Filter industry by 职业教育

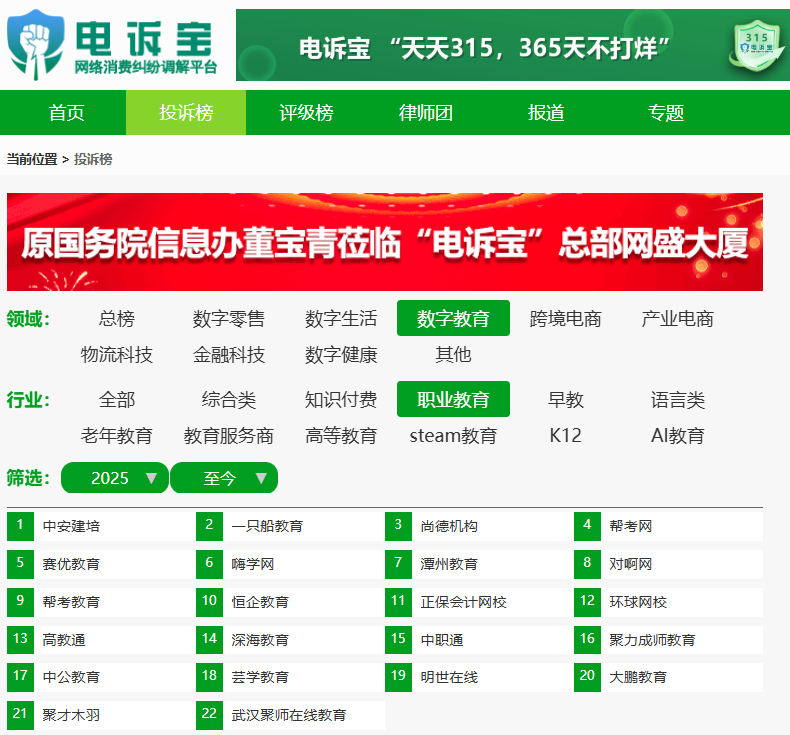453,399
